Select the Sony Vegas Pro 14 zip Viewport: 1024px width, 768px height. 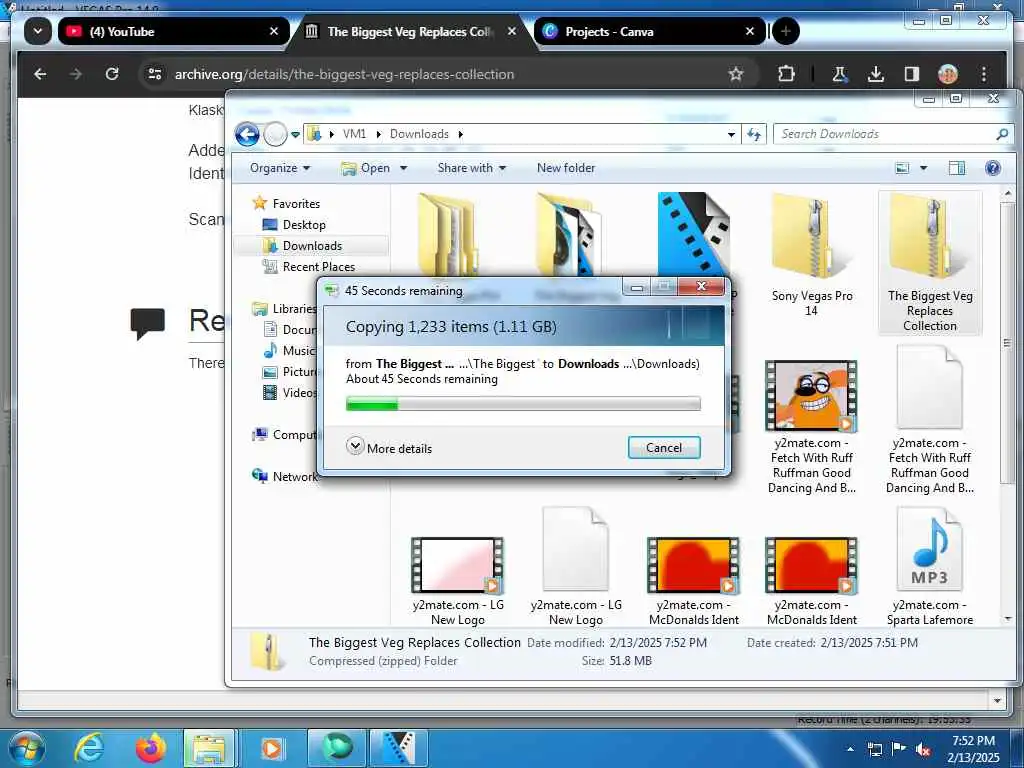coord(812,255)
